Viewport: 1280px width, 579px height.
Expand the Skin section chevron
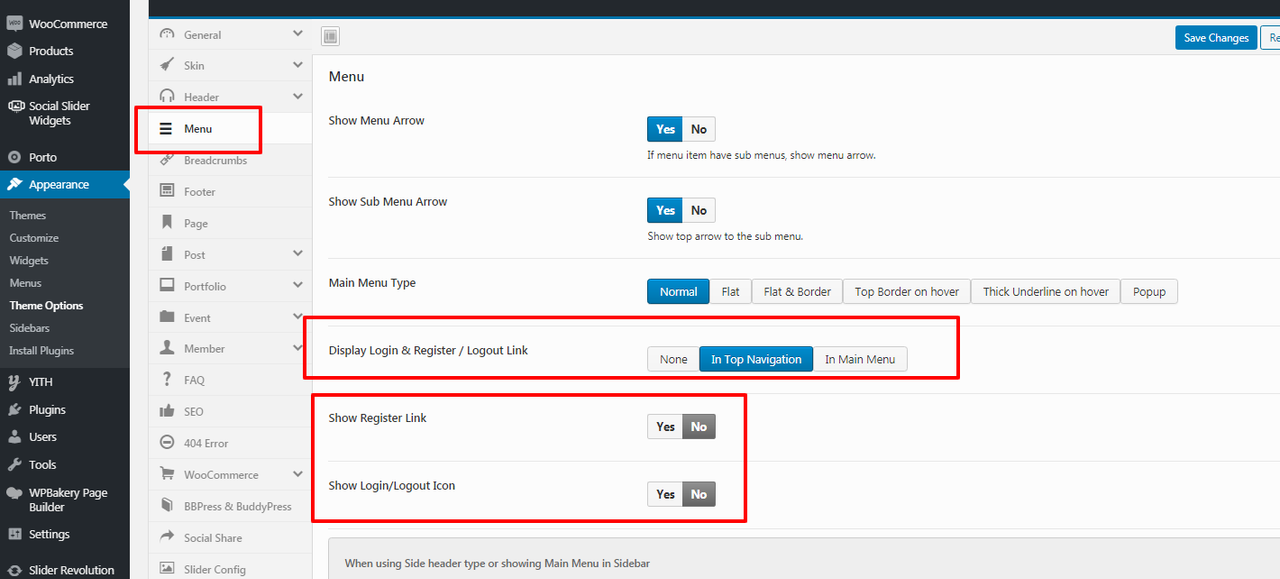(x=298, y=65)
